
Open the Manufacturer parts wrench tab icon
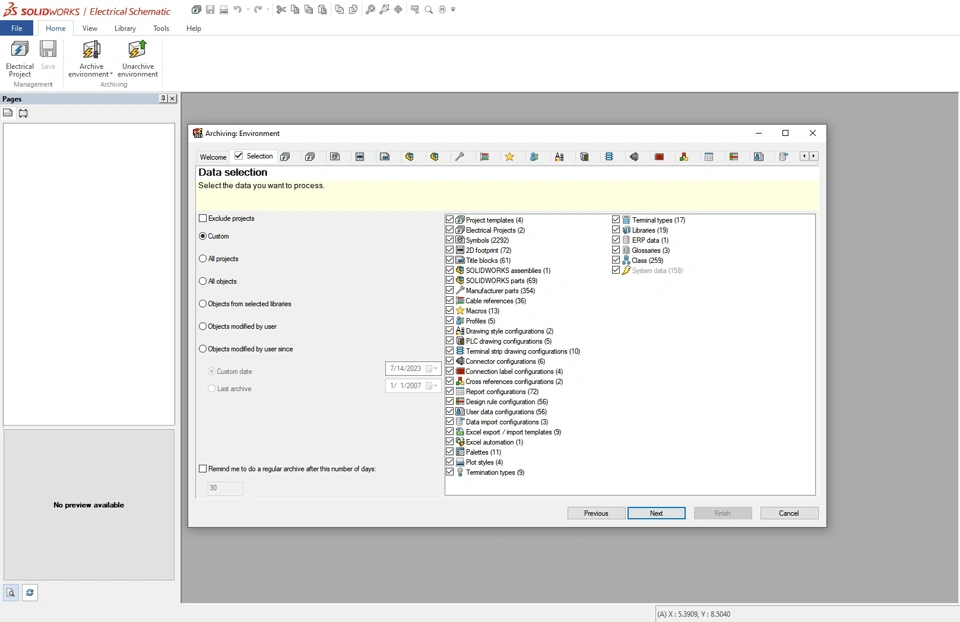click(459, 157)
